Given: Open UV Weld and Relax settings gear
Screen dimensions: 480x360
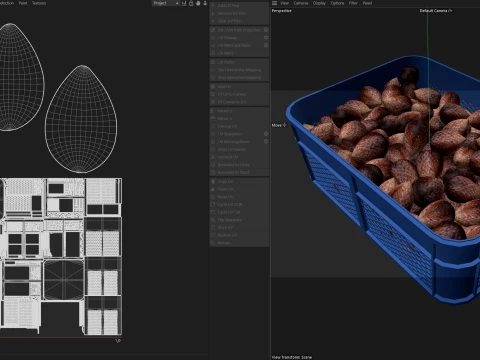Looking at the screenshot, I should point(266,45).
